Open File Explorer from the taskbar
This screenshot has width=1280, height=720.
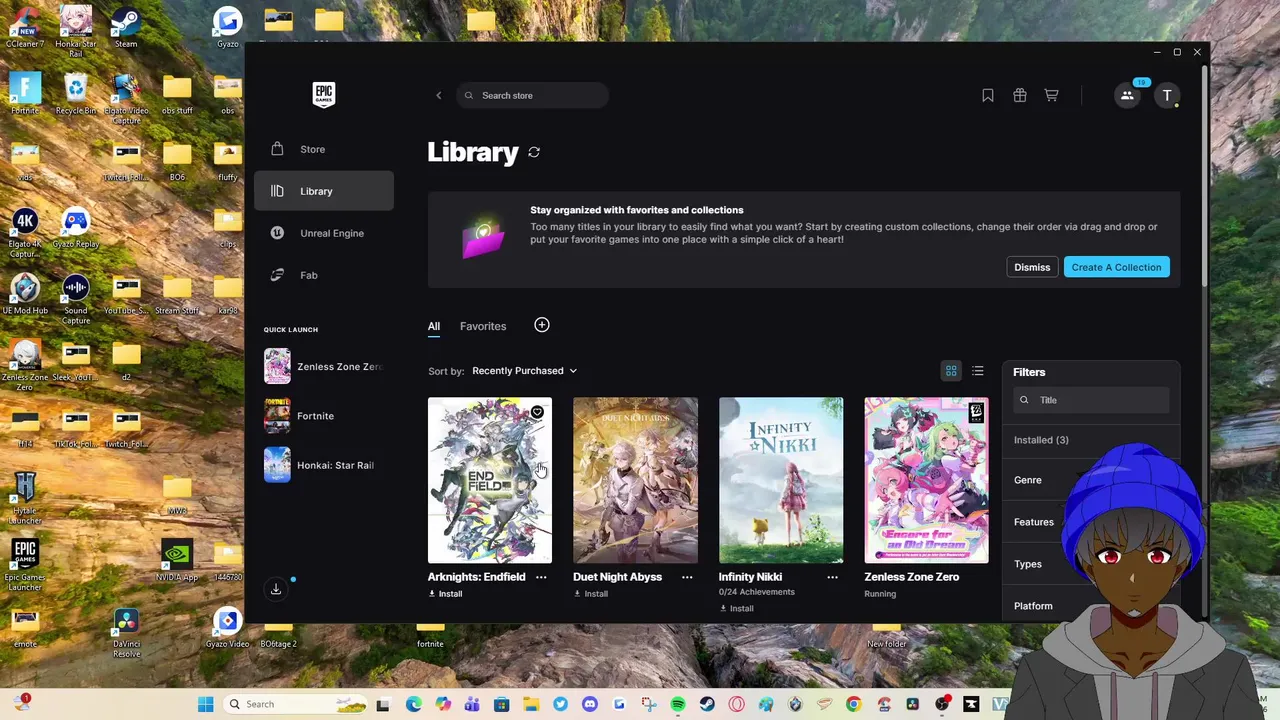coord(531,704)
